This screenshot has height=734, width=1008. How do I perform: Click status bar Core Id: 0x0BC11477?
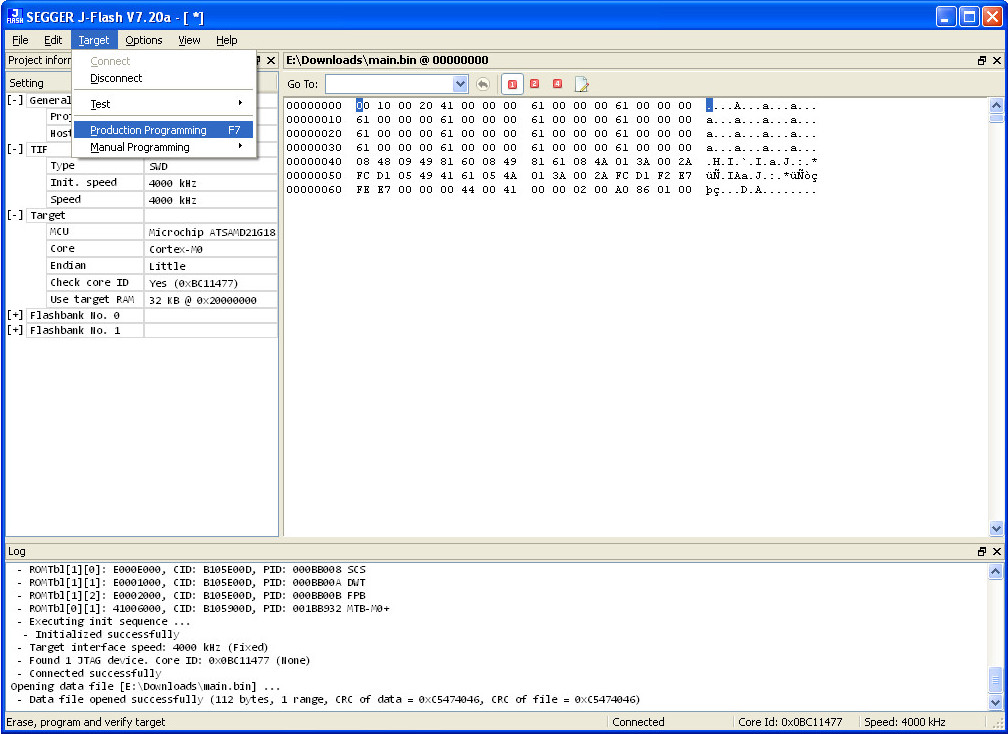(x=790, y=722)
